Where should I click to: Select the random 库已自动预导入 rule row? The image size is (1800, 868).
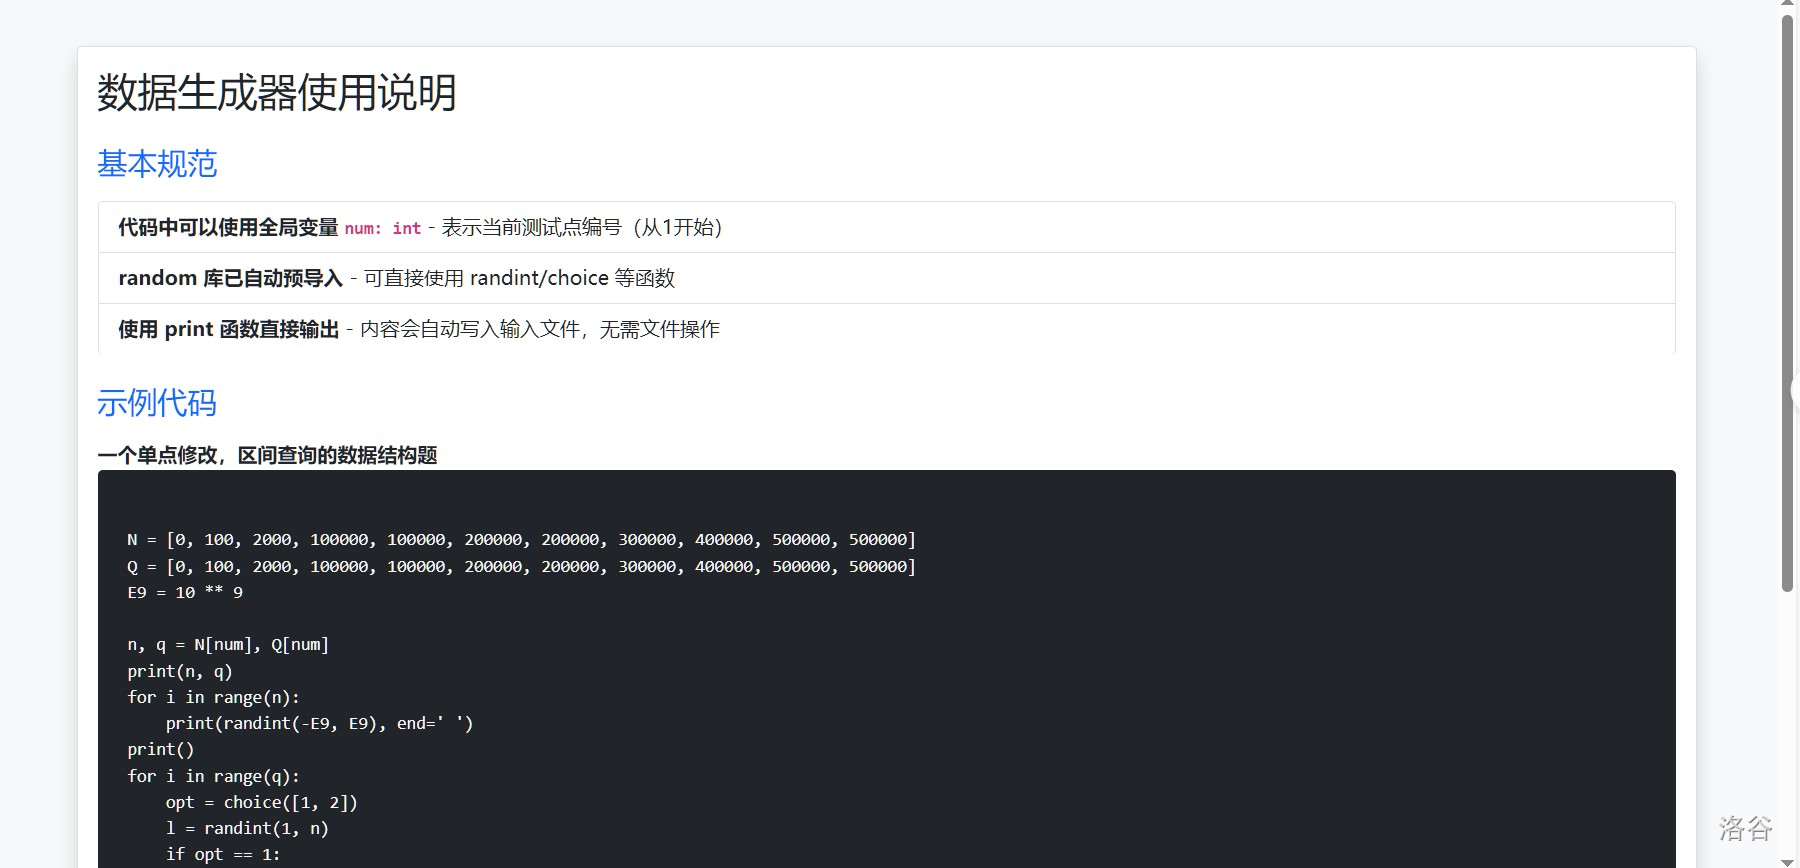[886, 278]
